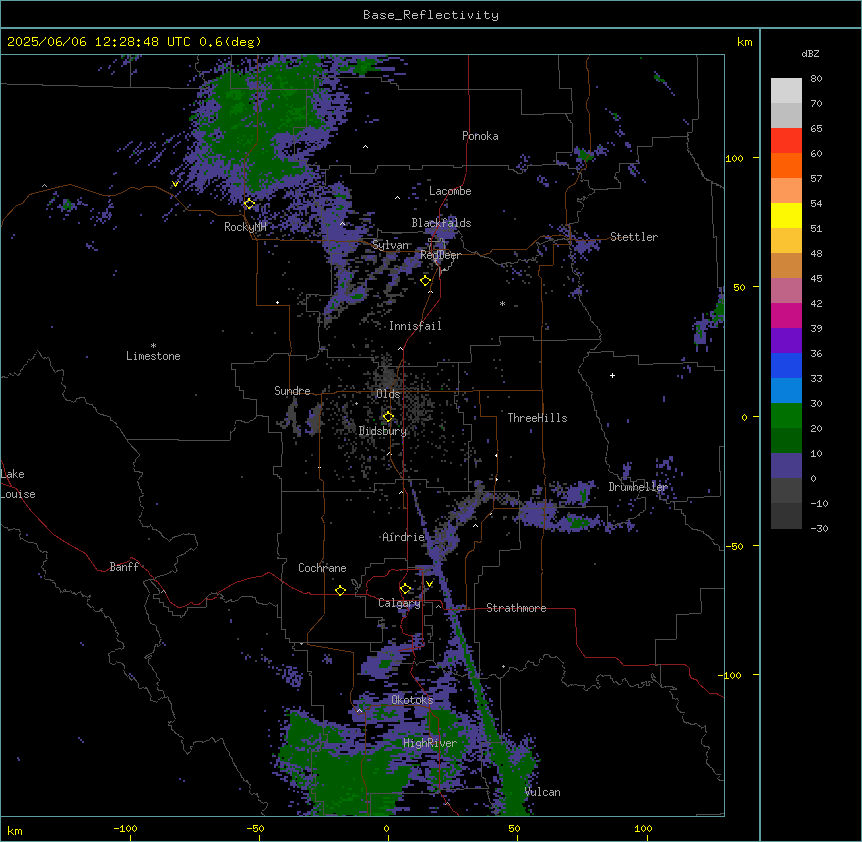Viewport: 862px width, 842px height.
Task: Click the ThreeHills label
Action: click(537, 418)
